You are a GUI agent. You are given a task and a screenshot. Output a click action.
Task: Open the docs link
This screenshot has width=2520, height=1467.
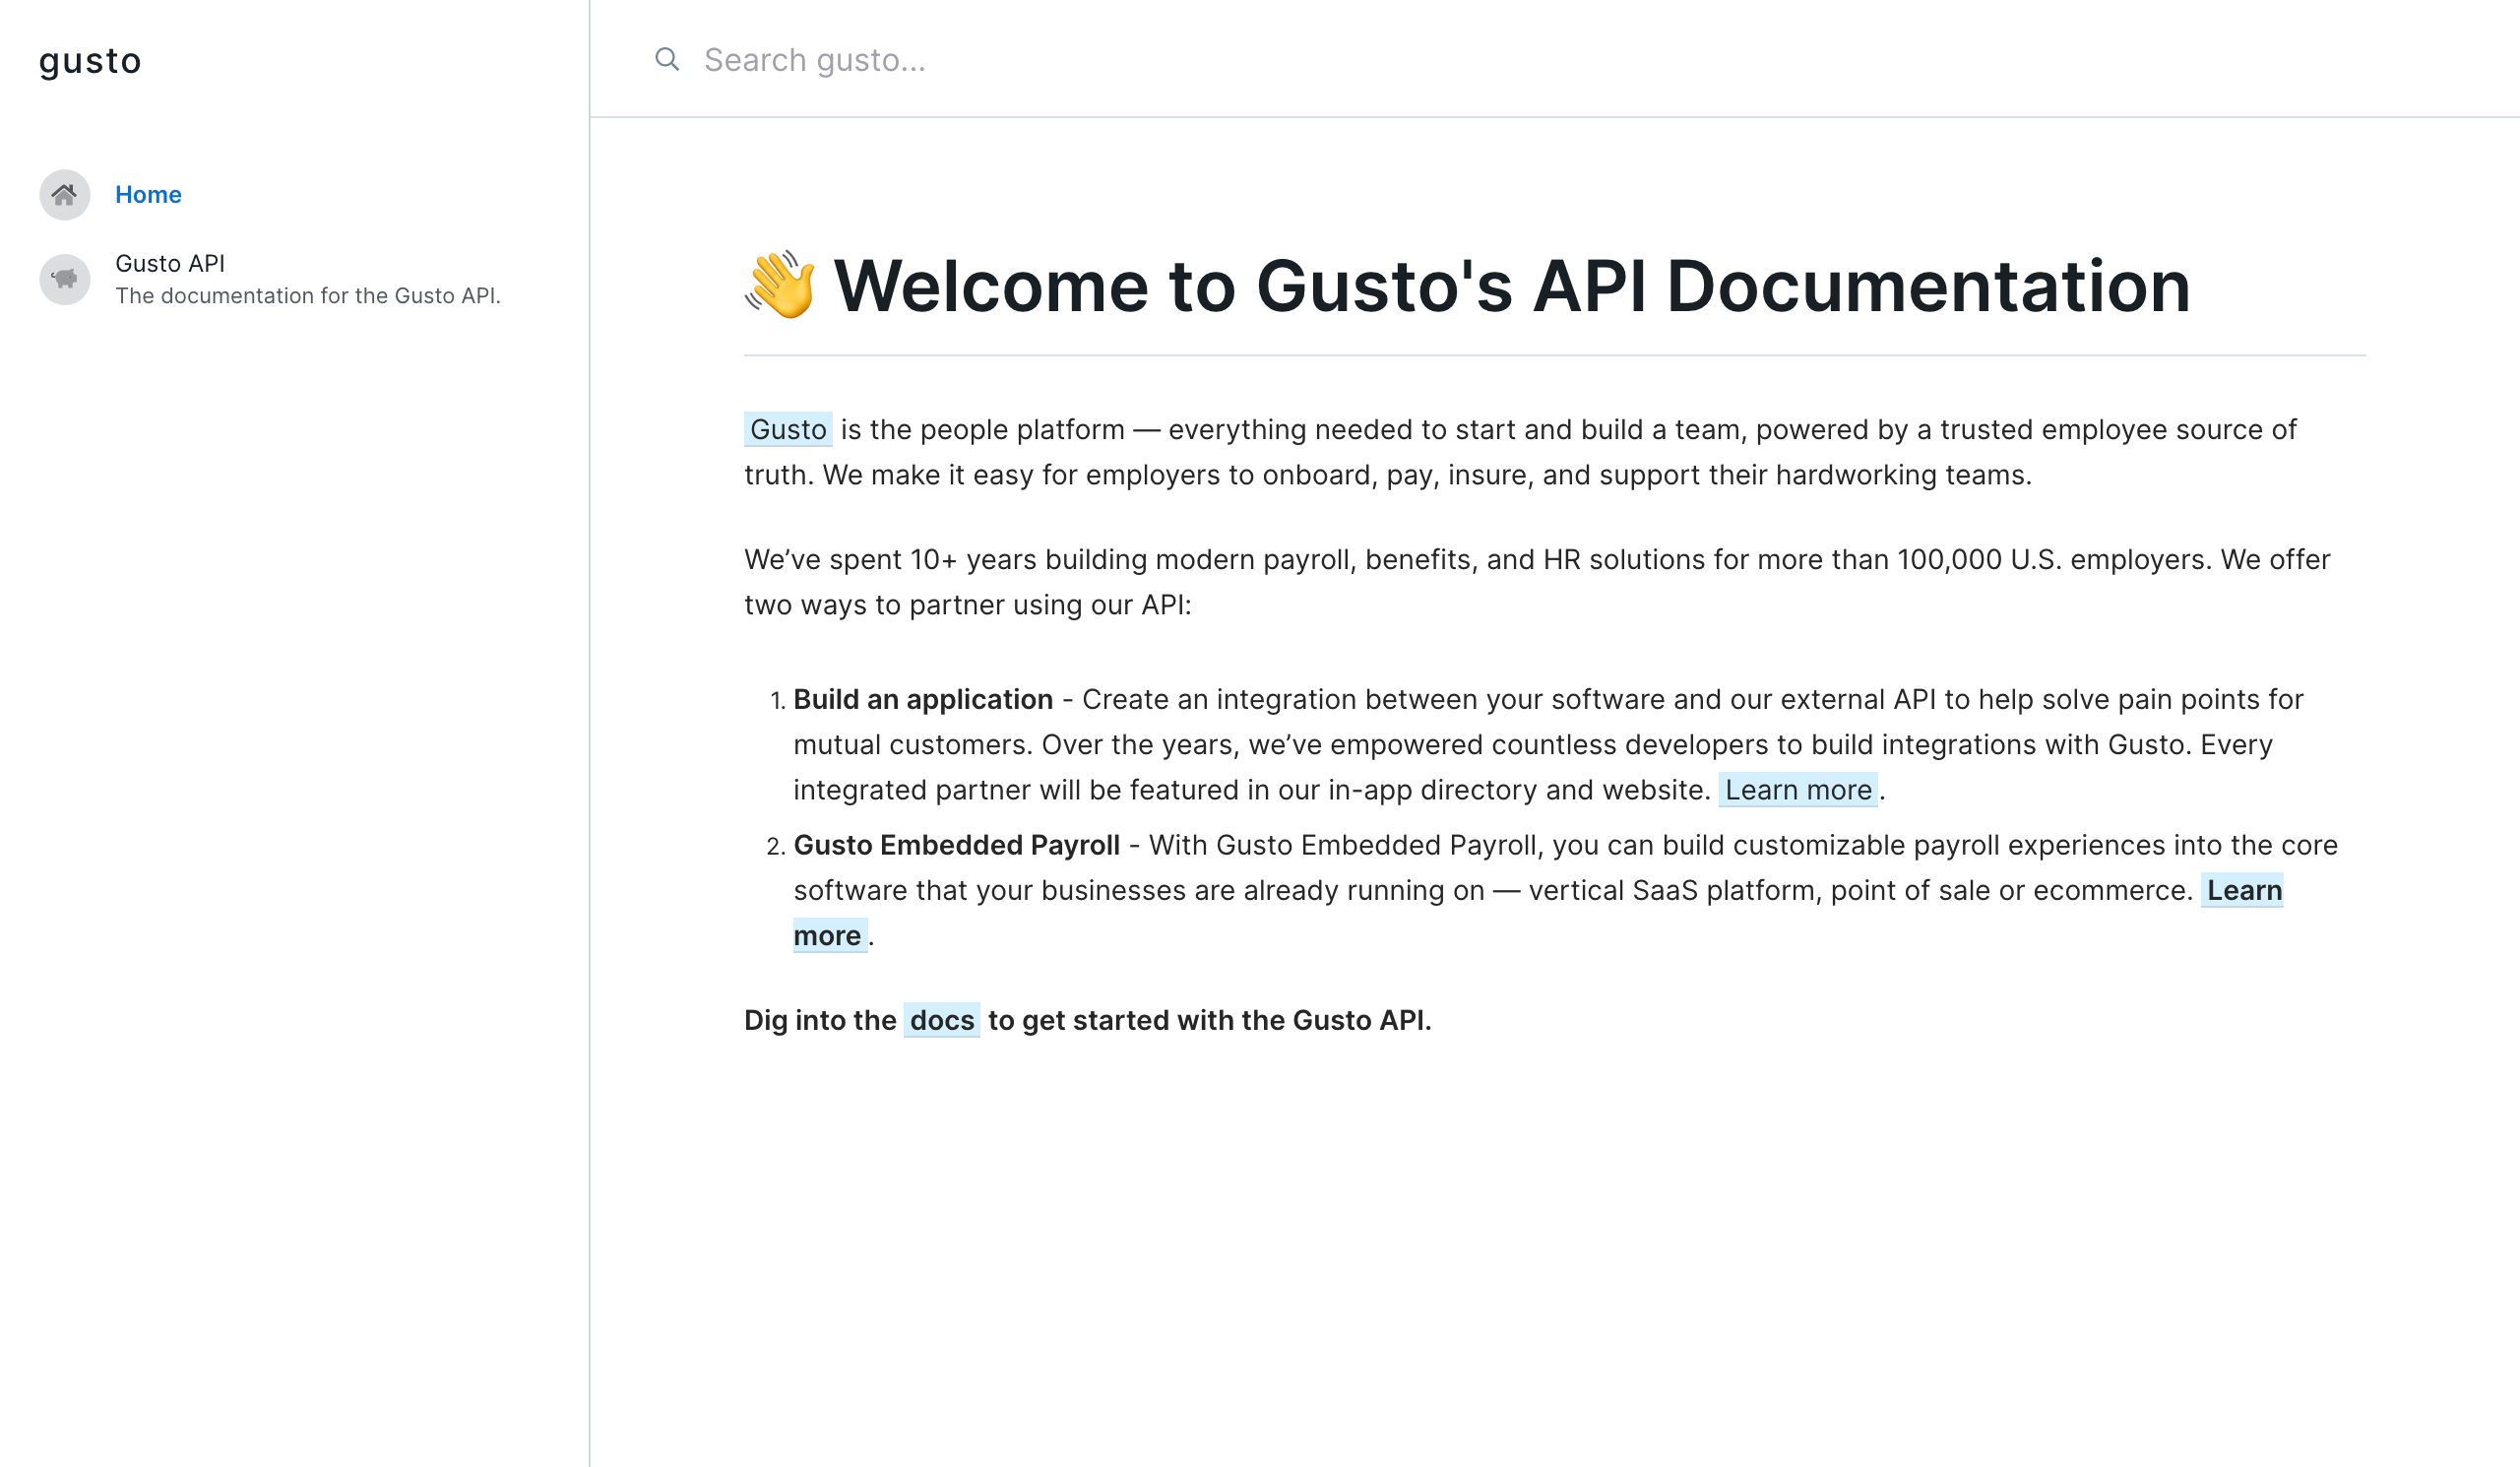[942, 1020]
